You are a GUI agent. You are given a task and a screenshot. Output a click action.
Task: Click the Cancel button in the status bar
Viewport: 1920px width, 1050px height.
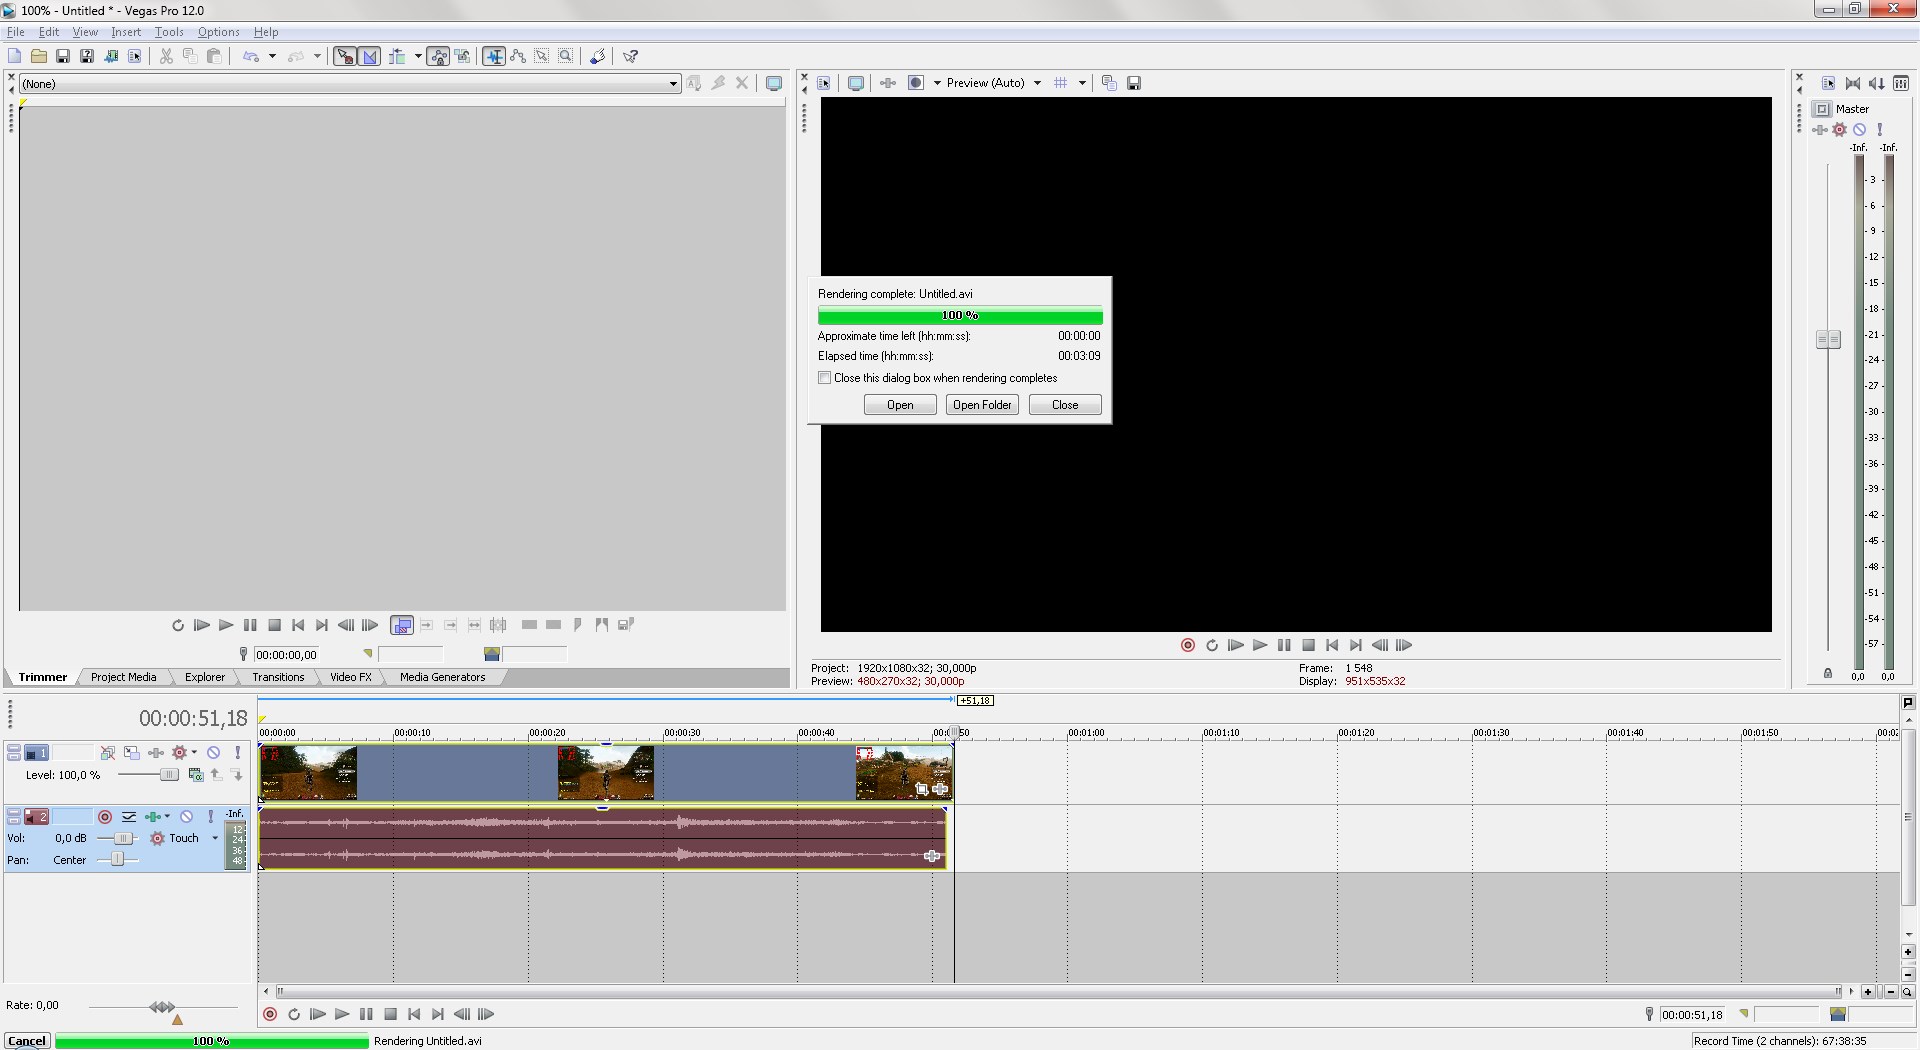pos(27,1041)
